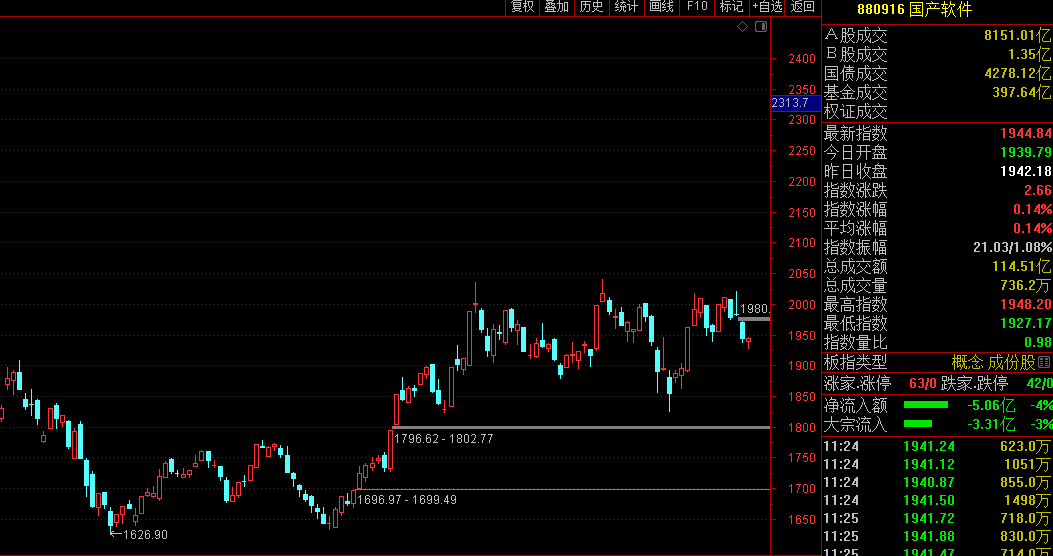The image size is (1053, 556).
Task: Select tick row with price 1941.24
Action: coord(937,445)
